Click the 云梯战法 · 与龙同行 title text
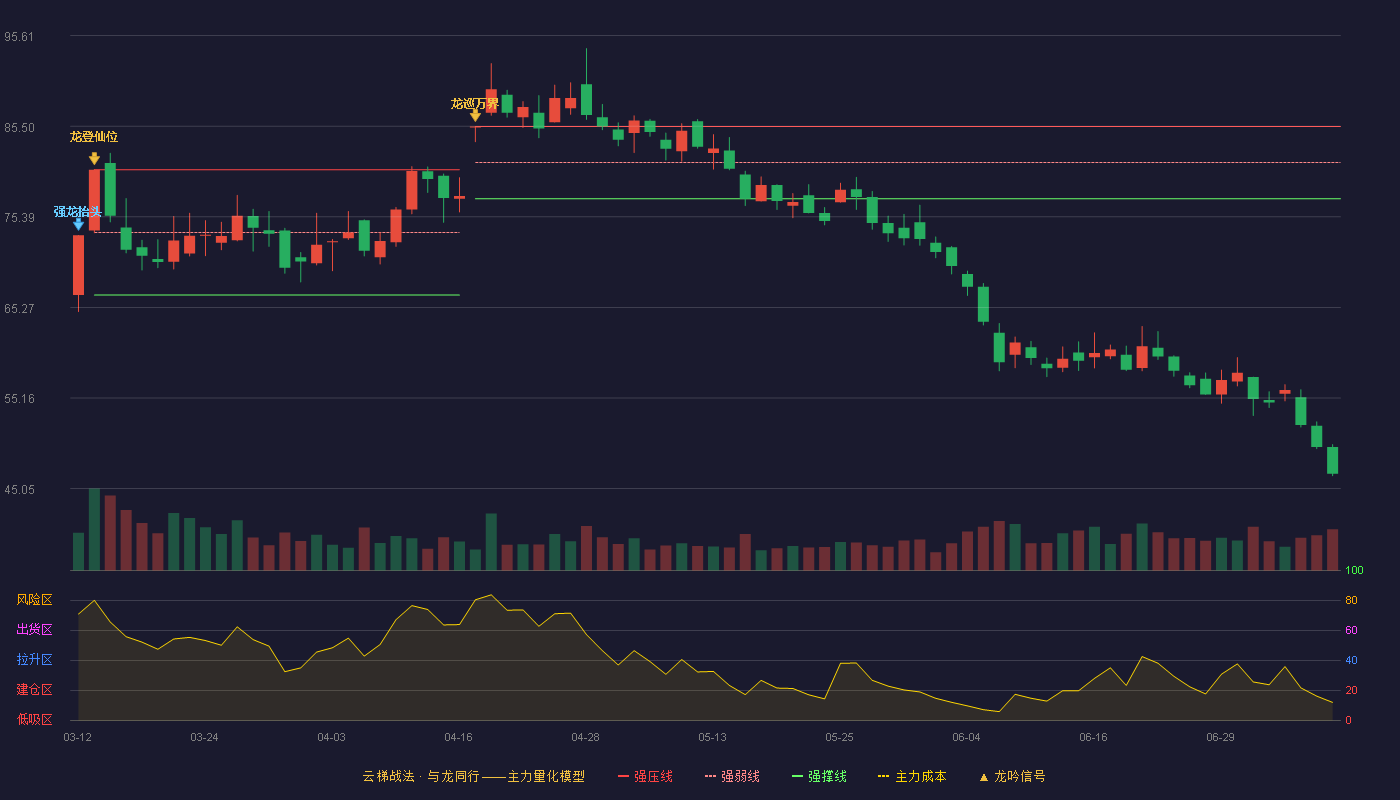 point(421,776)
